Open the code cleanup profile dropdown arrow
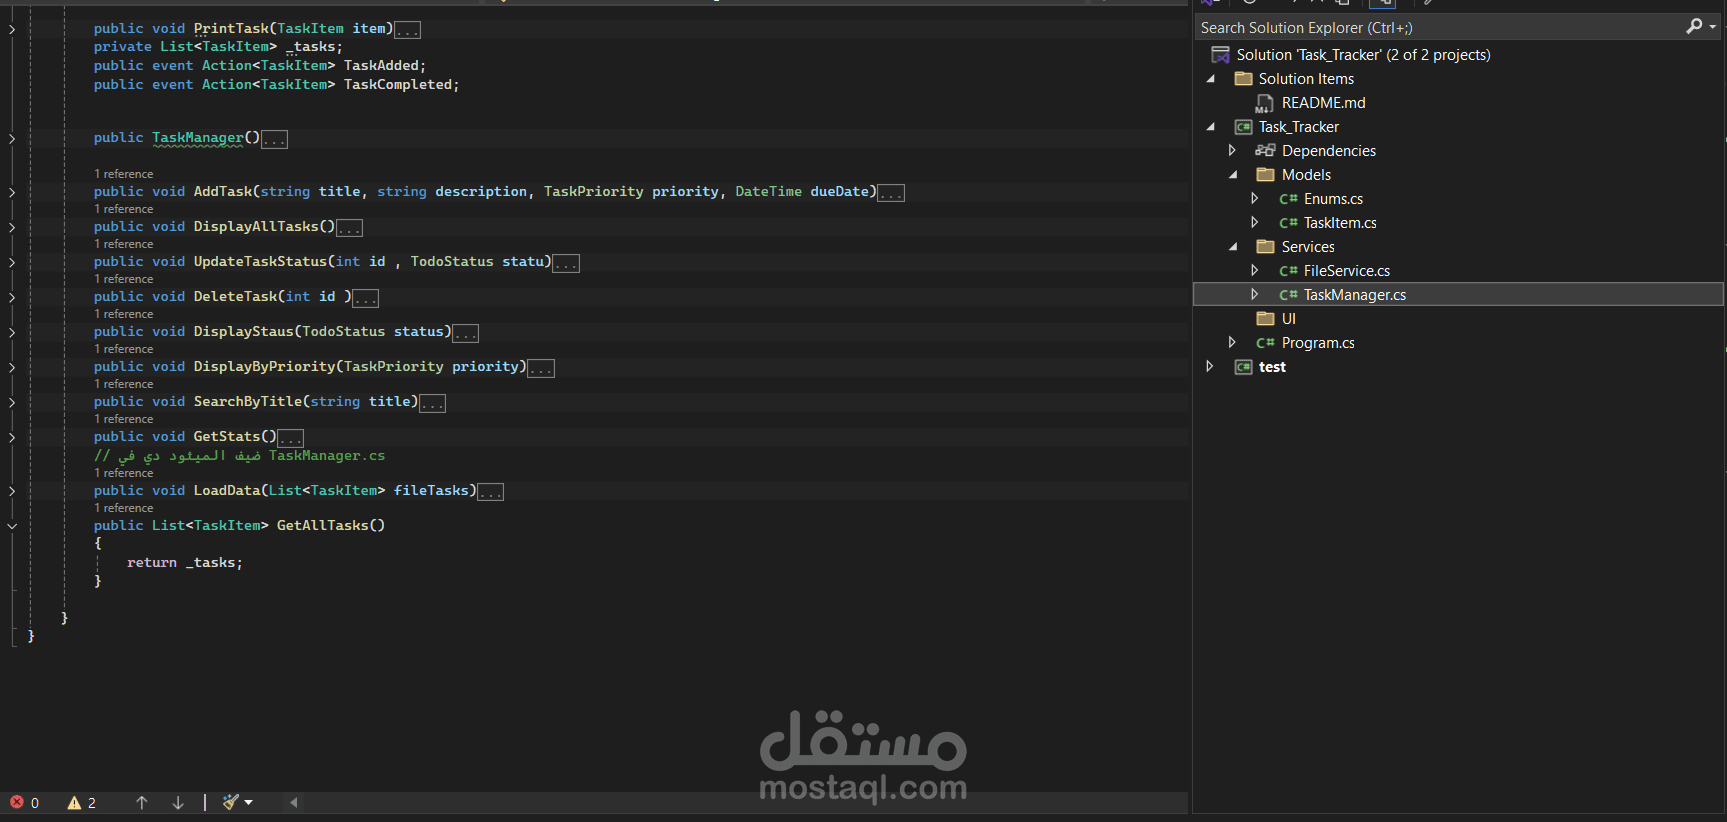1727x822 pixels. tap(249, 802)
